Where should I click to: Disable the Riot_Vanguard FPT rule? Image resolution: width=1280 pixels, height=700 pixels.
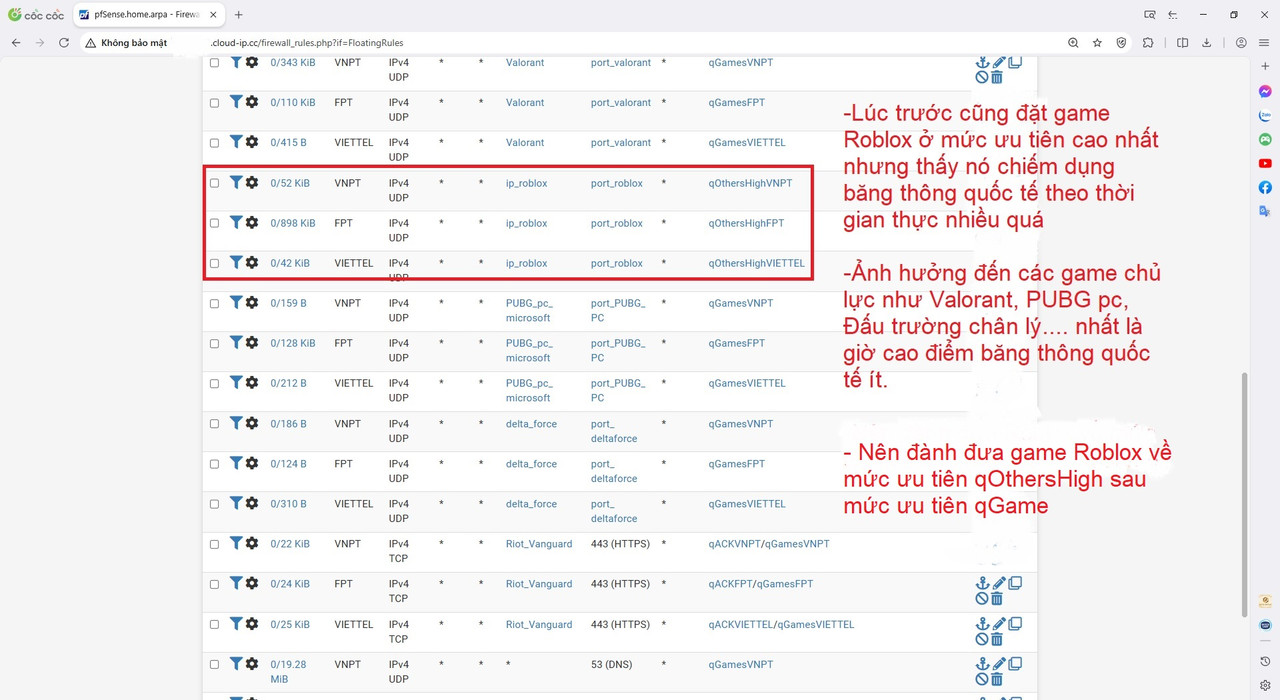[x=982, y=598]
